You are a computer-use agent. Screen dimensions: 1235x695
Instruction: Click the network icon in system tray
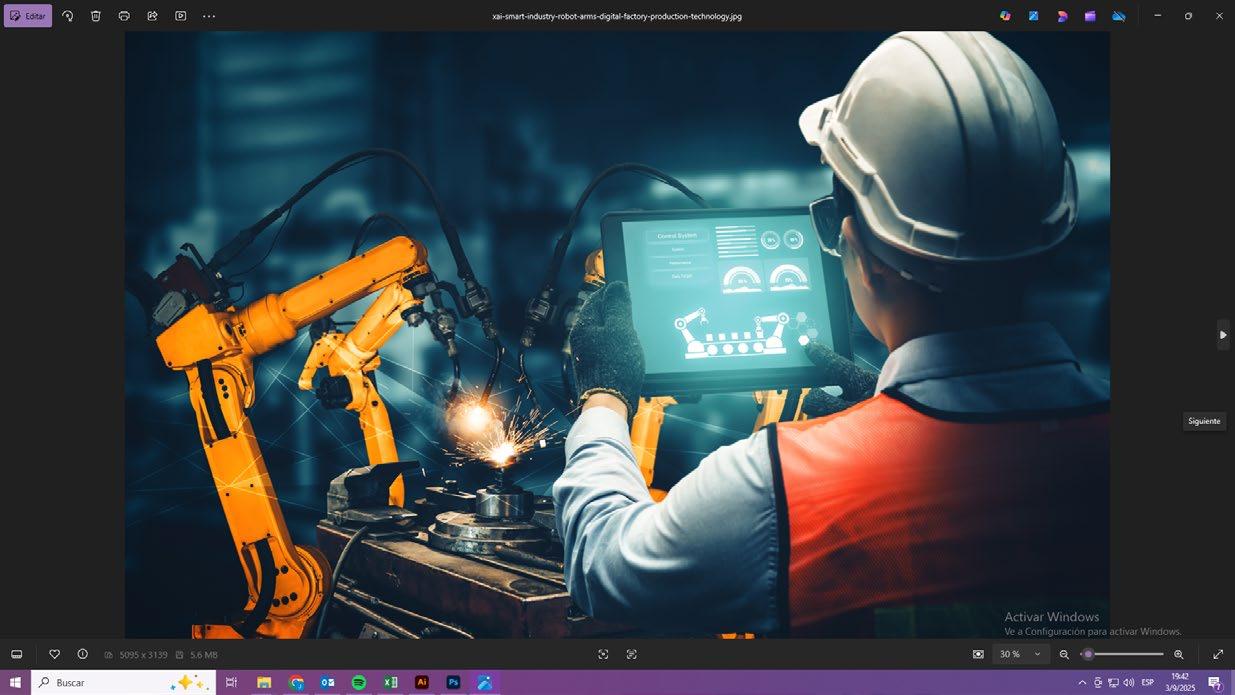tap(1113, 682)
